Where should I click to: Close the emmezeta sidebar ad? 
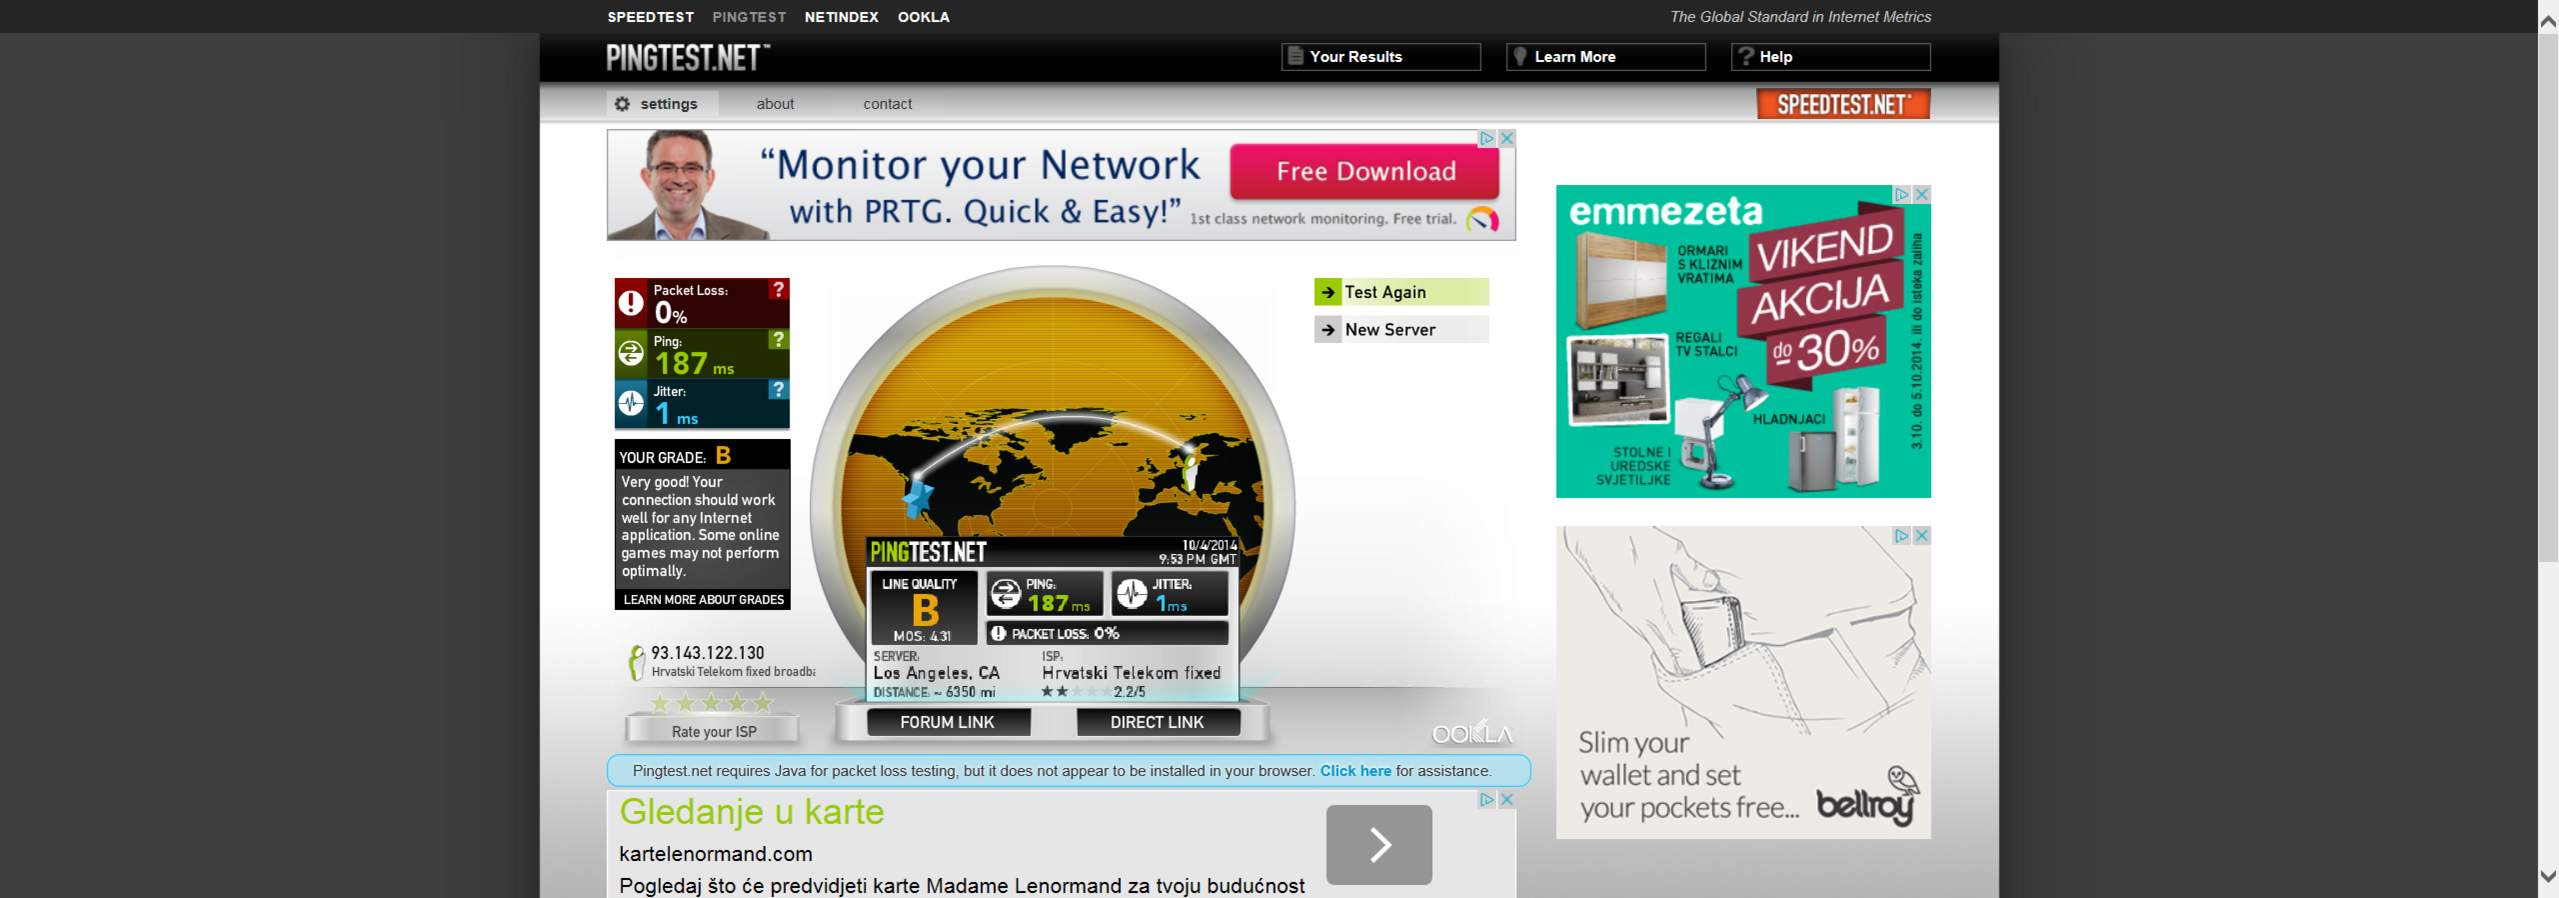coord(1921,194)
